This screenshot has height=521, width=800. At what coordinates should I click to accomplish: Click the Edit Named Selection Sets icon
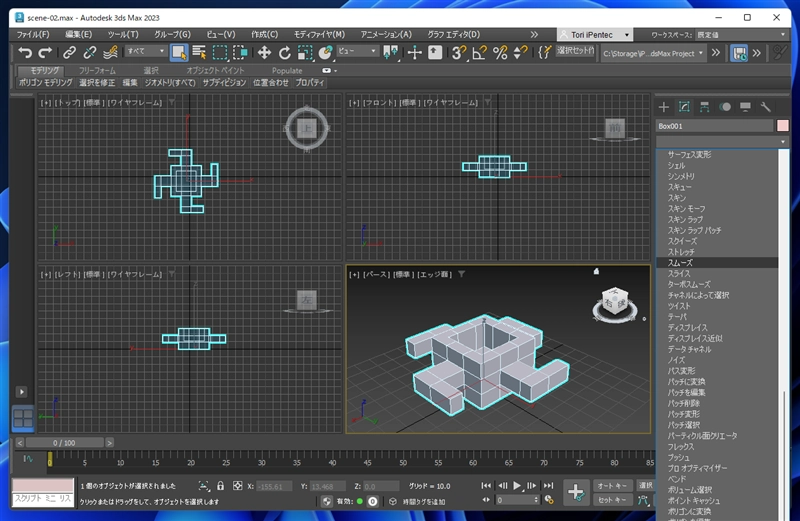tap(544, 52)
